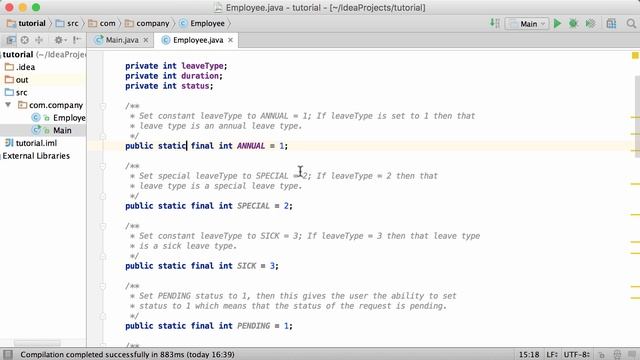Fold the PENDING Javadoc comment in gutter

[x=102, y=286]
